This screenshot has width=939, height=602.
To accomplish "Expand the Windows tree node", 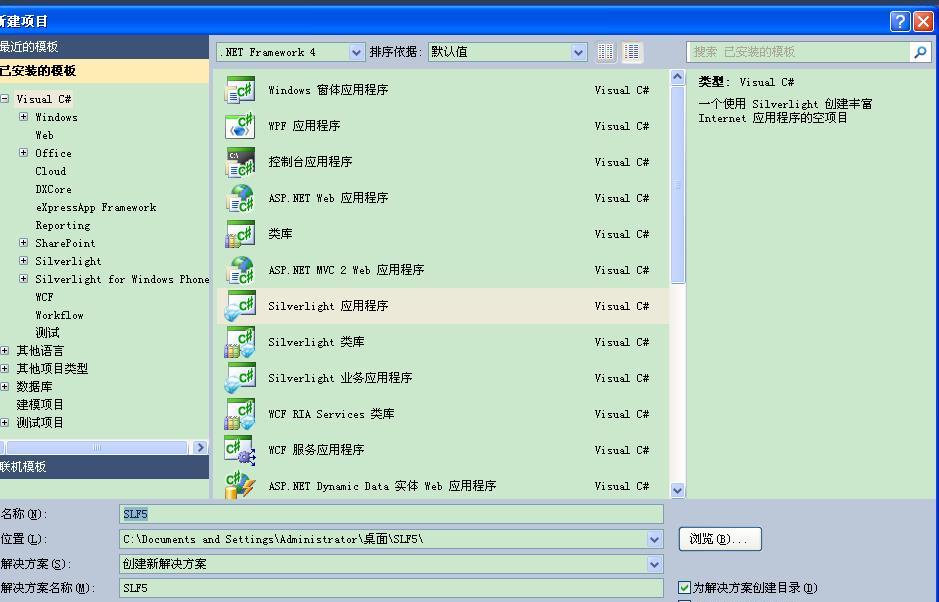I will tap(23, 117).
